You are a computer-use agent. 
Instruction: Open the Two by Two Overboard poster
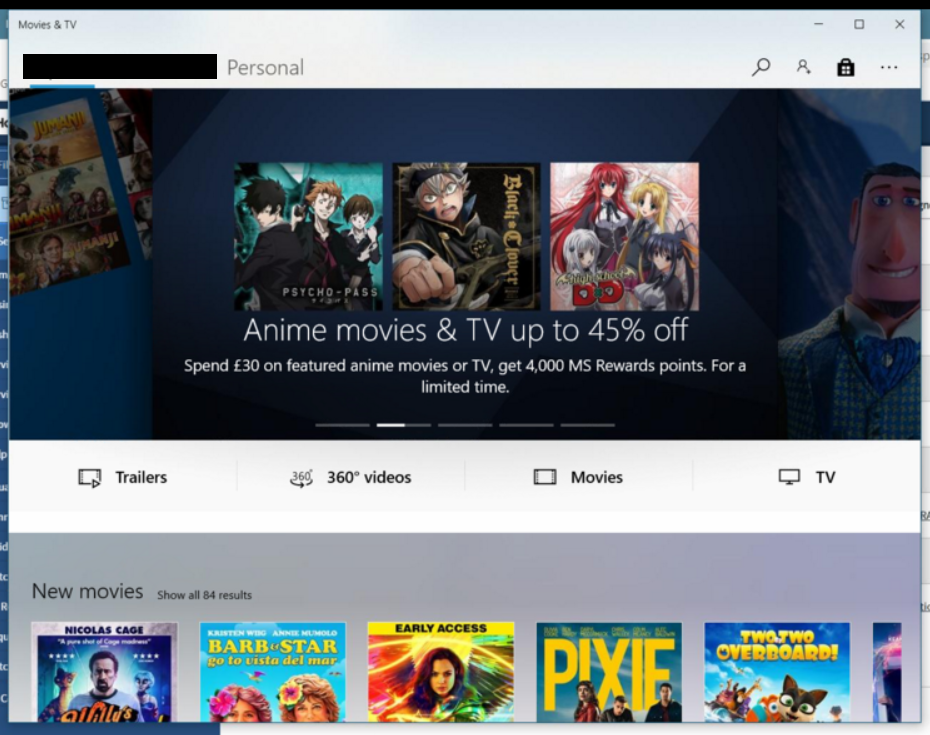(x=777, y=672)
